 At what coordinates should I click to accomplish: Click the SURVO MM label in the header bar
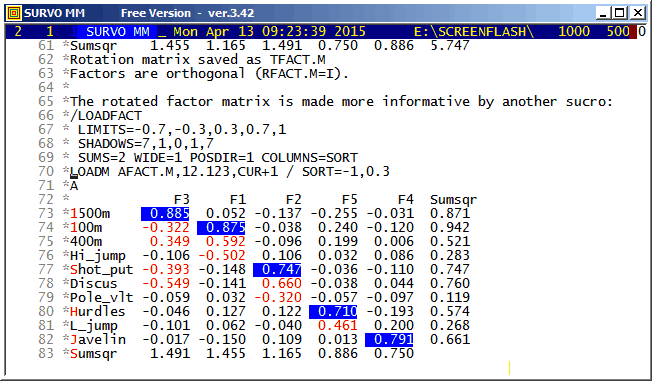point(118,32)
